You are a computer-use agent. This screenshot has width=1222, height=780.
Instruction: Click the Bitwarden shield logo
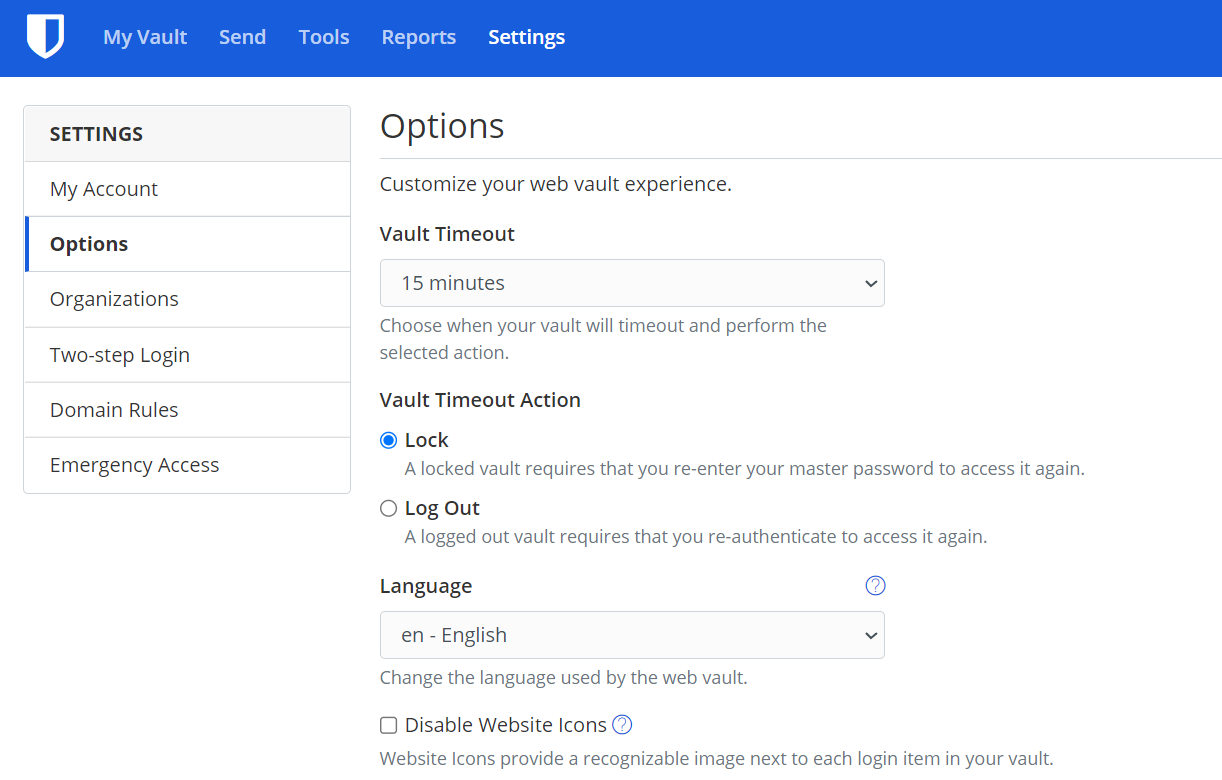45,37
